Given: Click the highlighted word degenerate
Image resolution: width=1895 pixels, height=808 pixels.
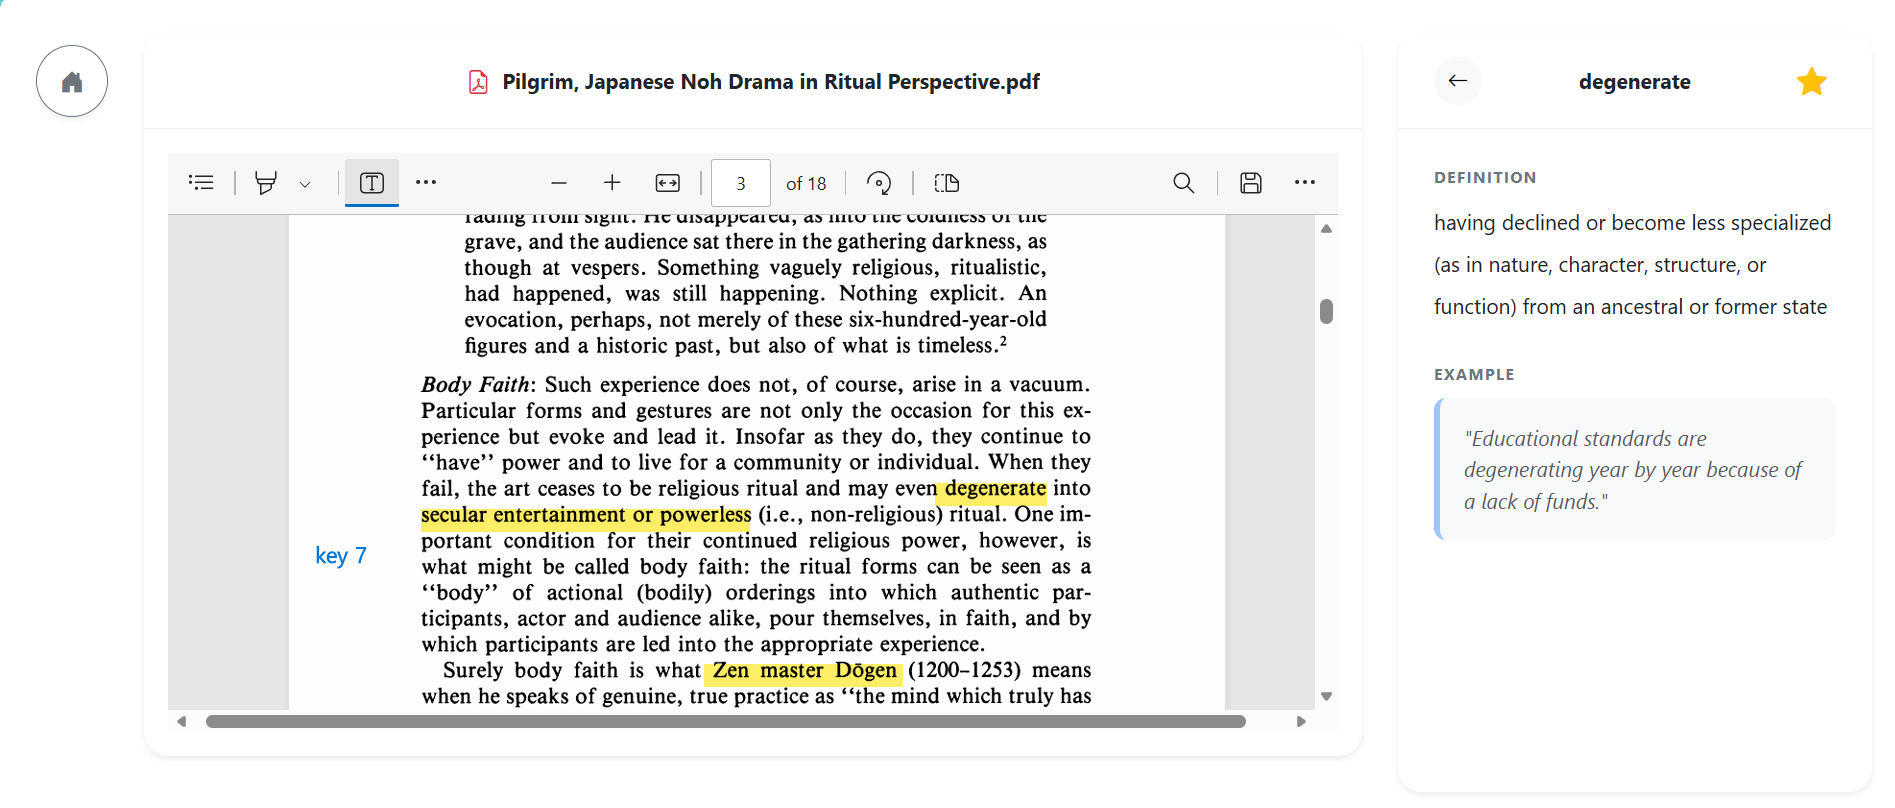Looking at the screenshot, I should [995, 489].
